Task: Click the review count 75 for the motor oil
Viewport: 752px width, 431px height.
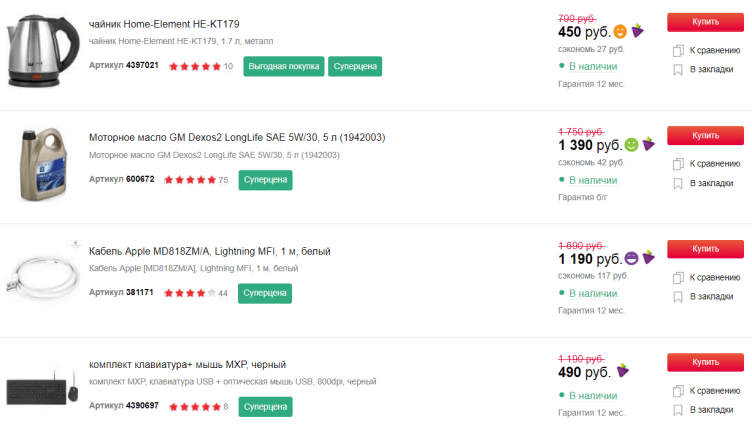Action: pos(223,180)
